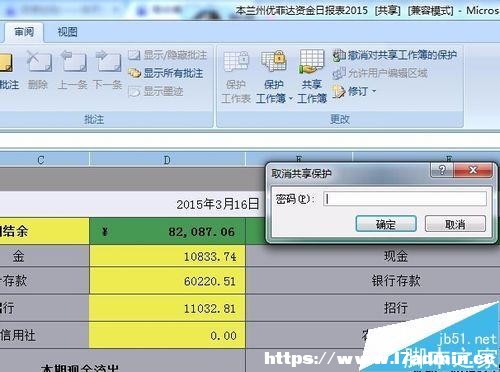This screenshot has height=372, width=500.
Task: Switch to the View (视图) ribbon tab
Action: click(x=67, y=32)
